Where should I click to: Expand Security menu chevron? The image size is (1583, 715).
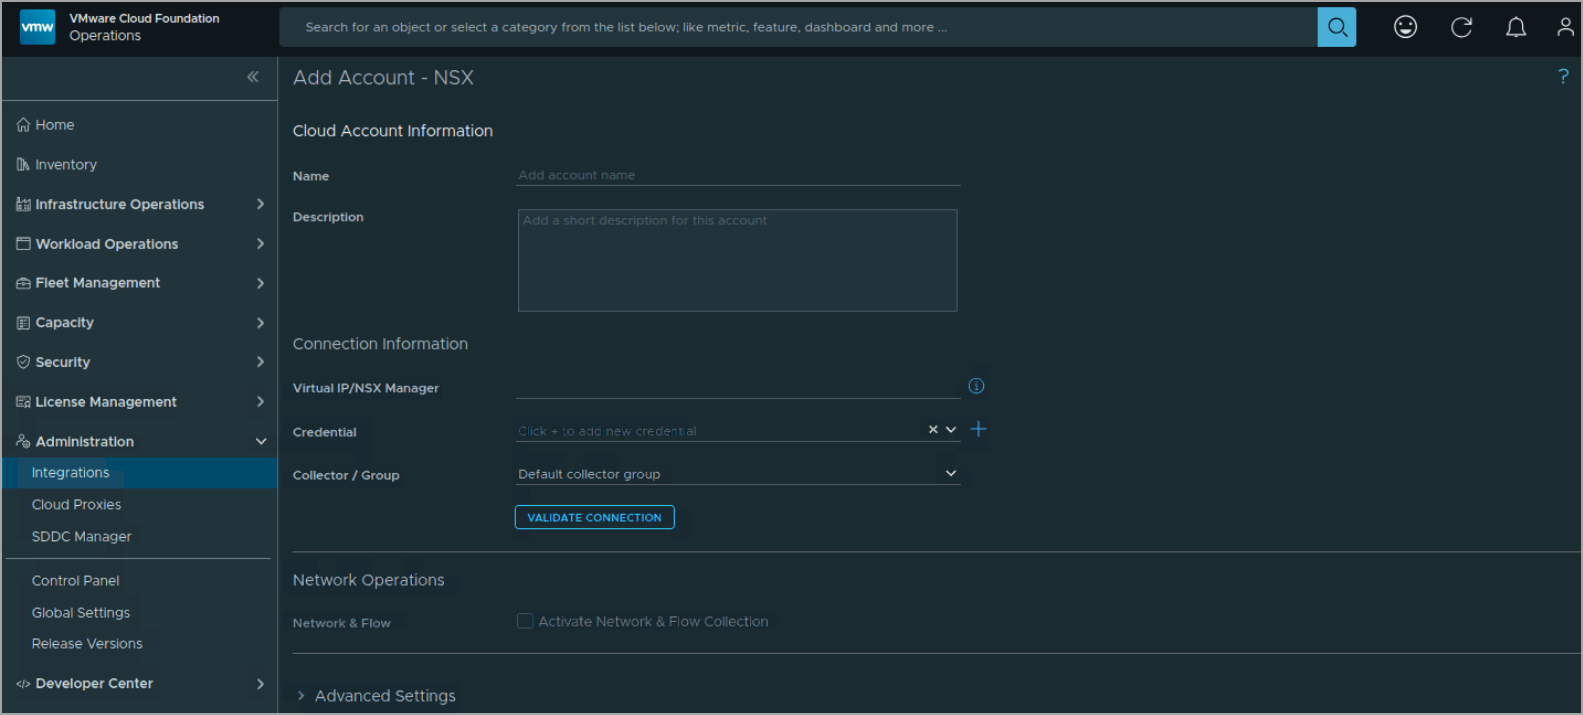click(260, 362)
